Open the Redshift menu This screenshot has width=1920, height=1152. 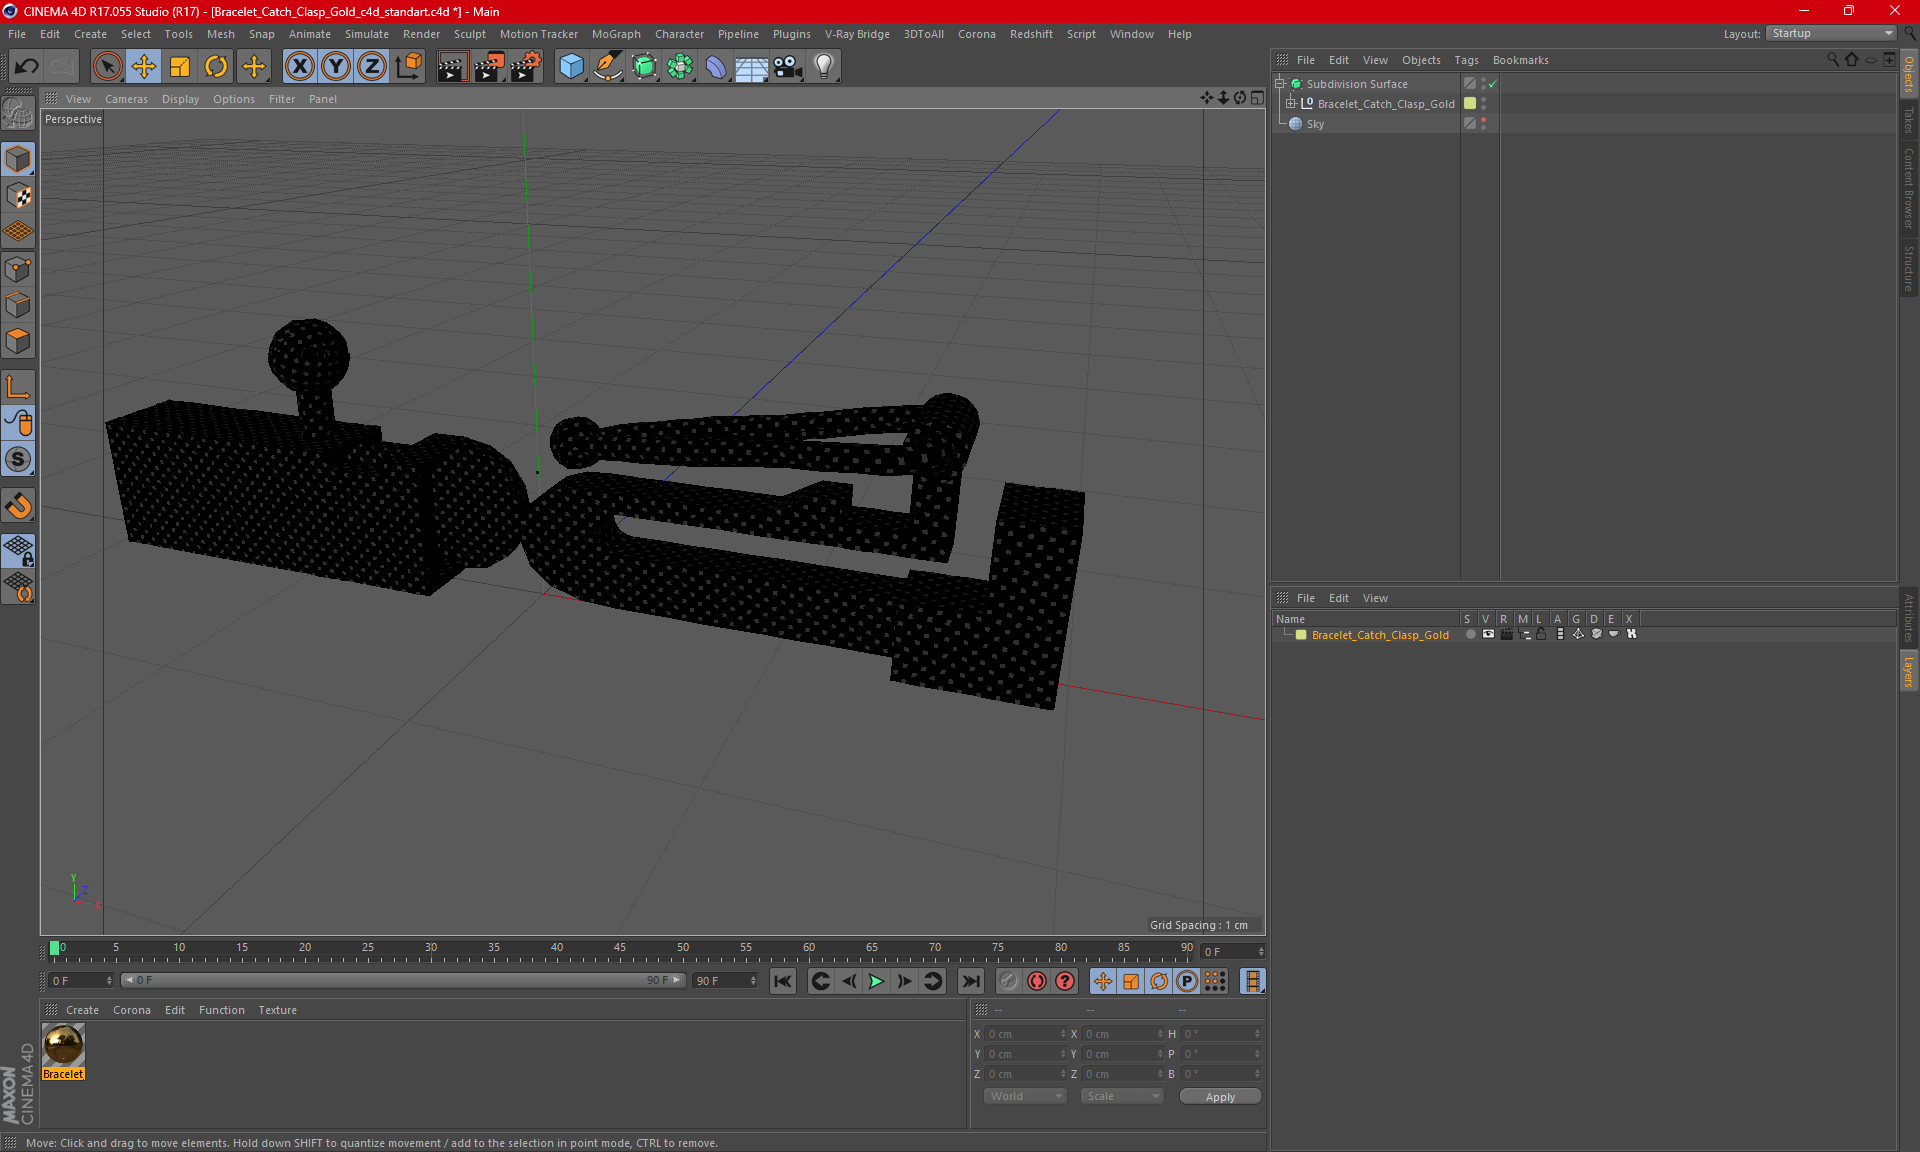1031,34
